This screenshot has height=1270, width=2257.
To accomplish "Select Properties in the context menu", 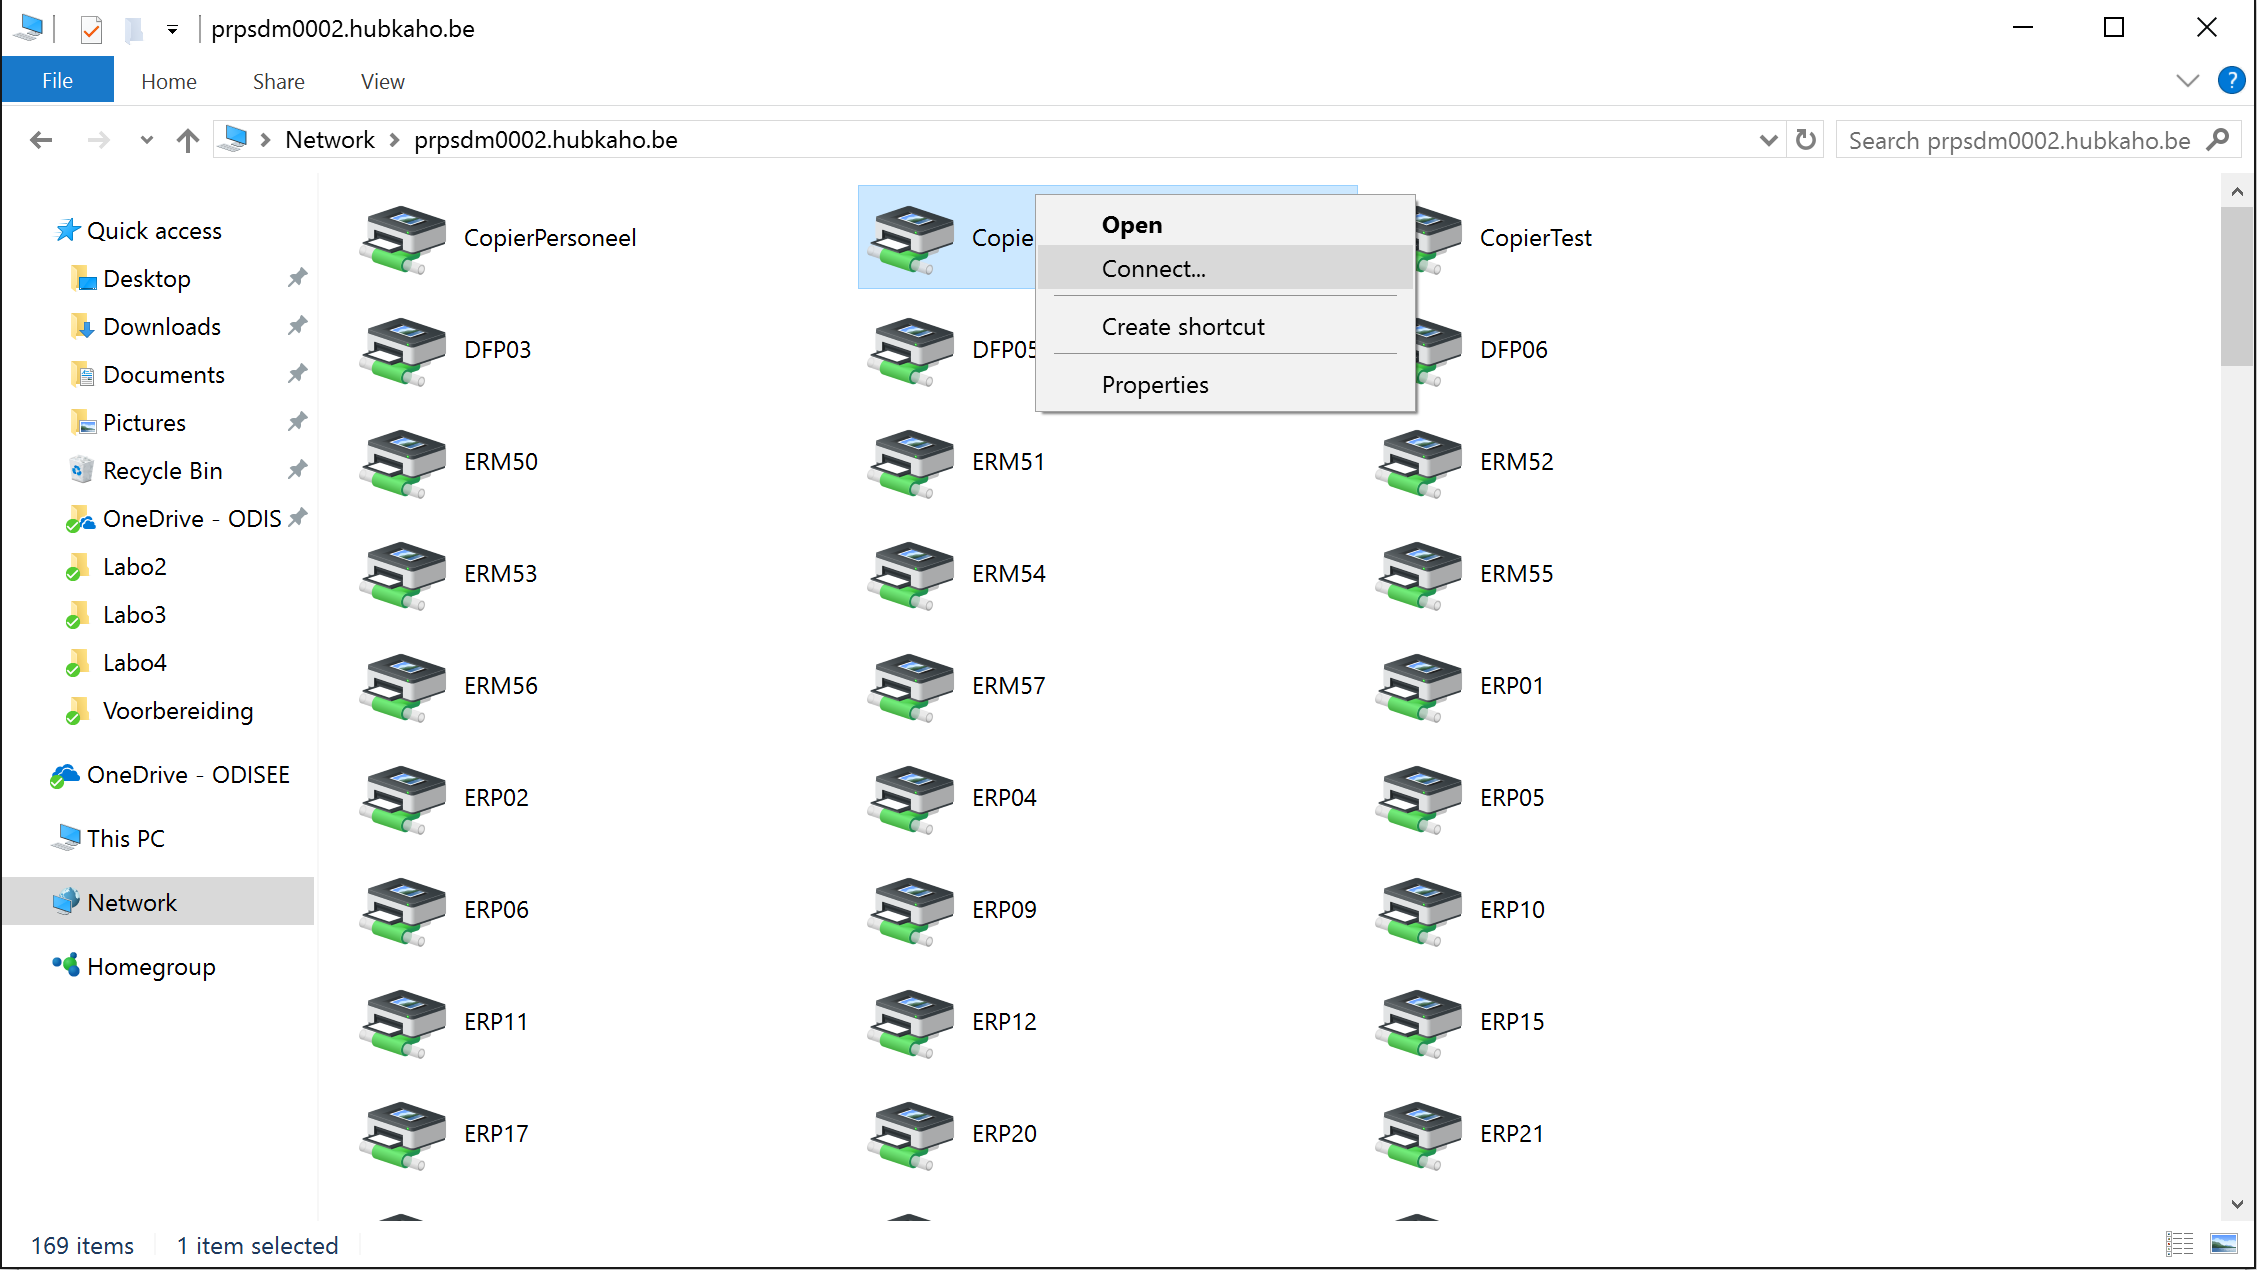I will pos(1154,385).
